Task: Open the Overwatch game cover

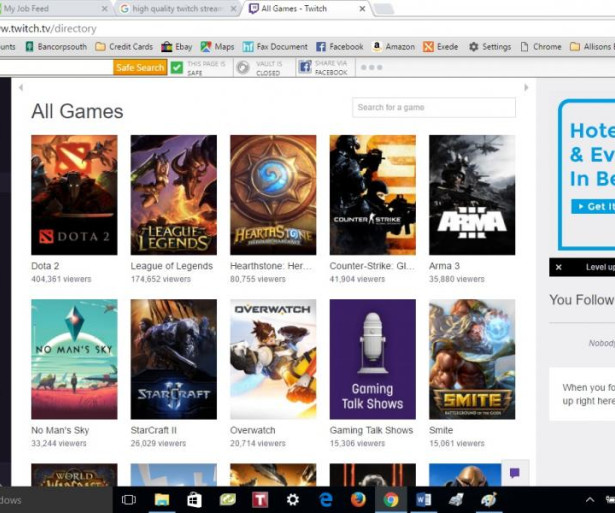Action: pos(273,359)
